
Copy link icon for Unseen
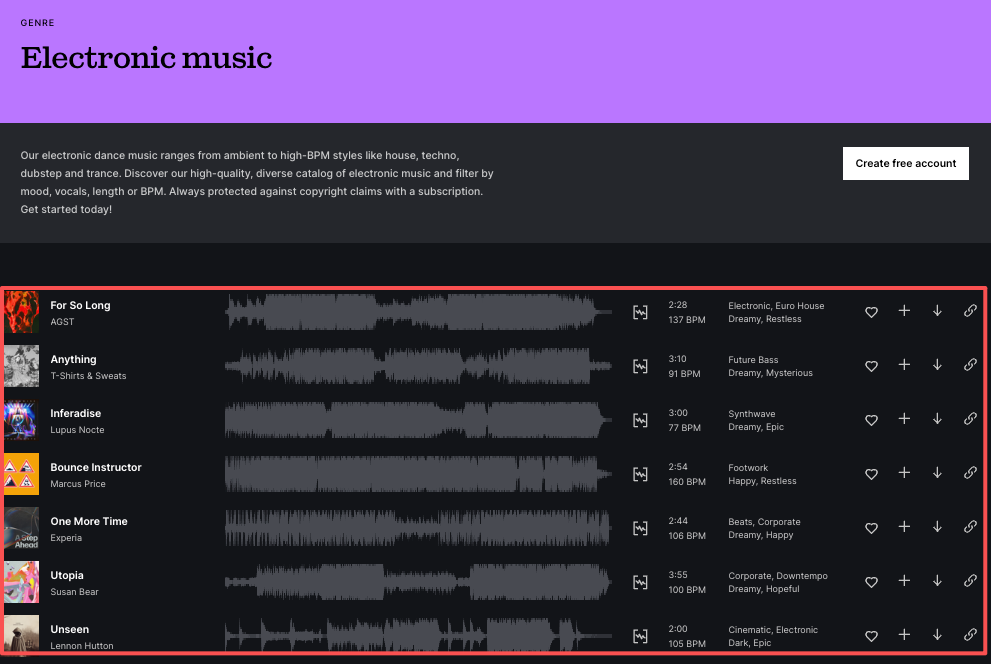tap(970, 635)
